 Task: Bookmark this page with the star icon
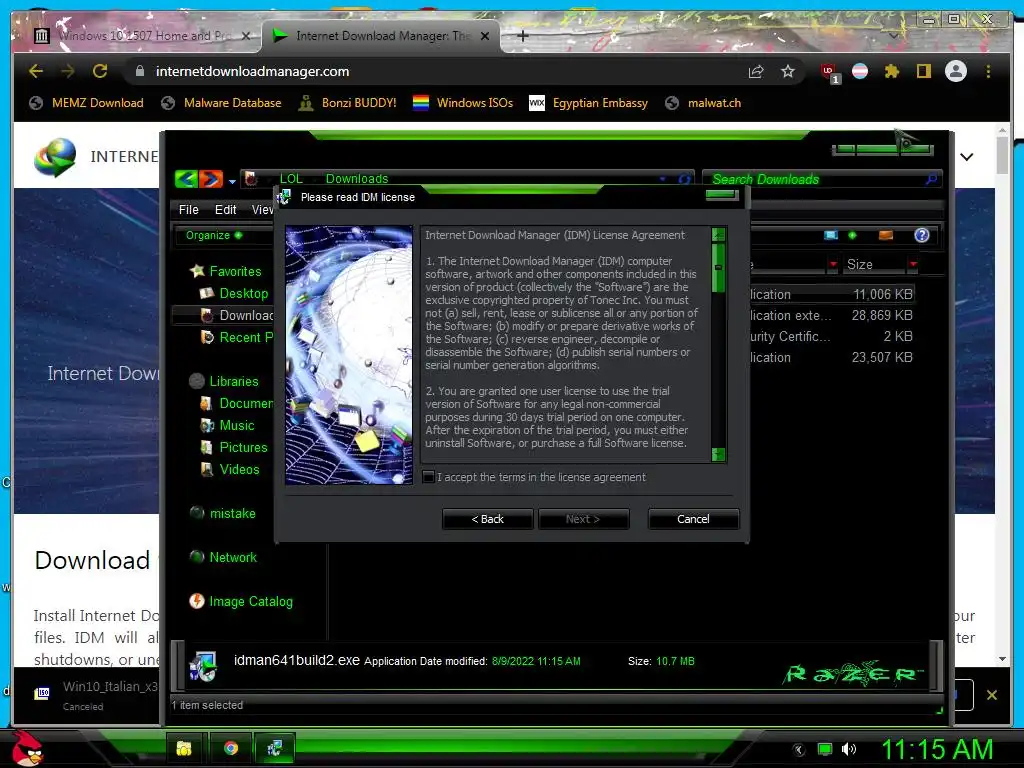(788, 71)
